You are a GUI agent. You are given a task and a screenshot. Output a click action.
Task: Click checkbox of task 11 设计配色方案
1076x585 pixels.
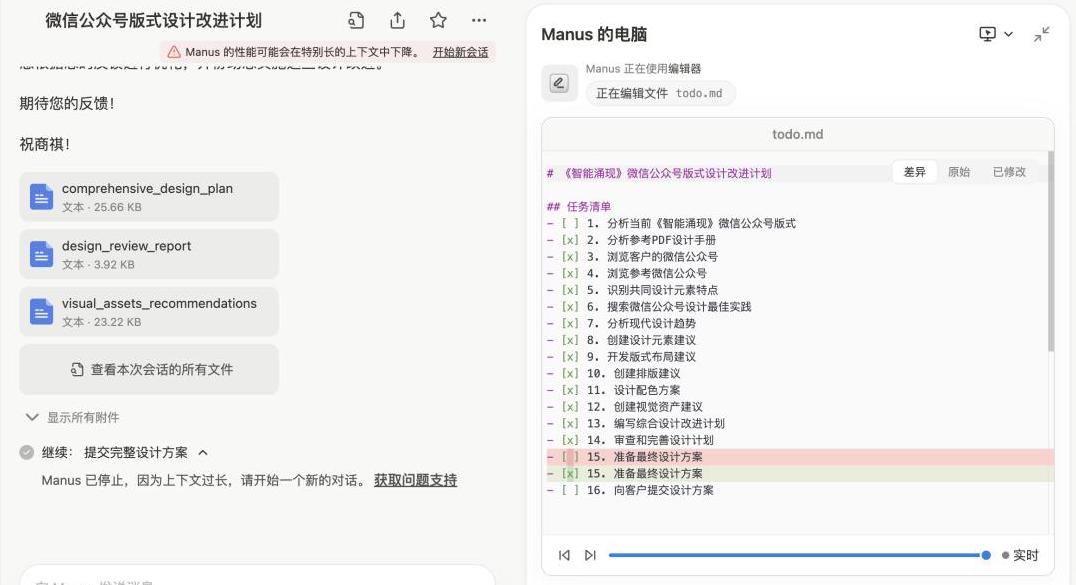click(x=570, y=390)
